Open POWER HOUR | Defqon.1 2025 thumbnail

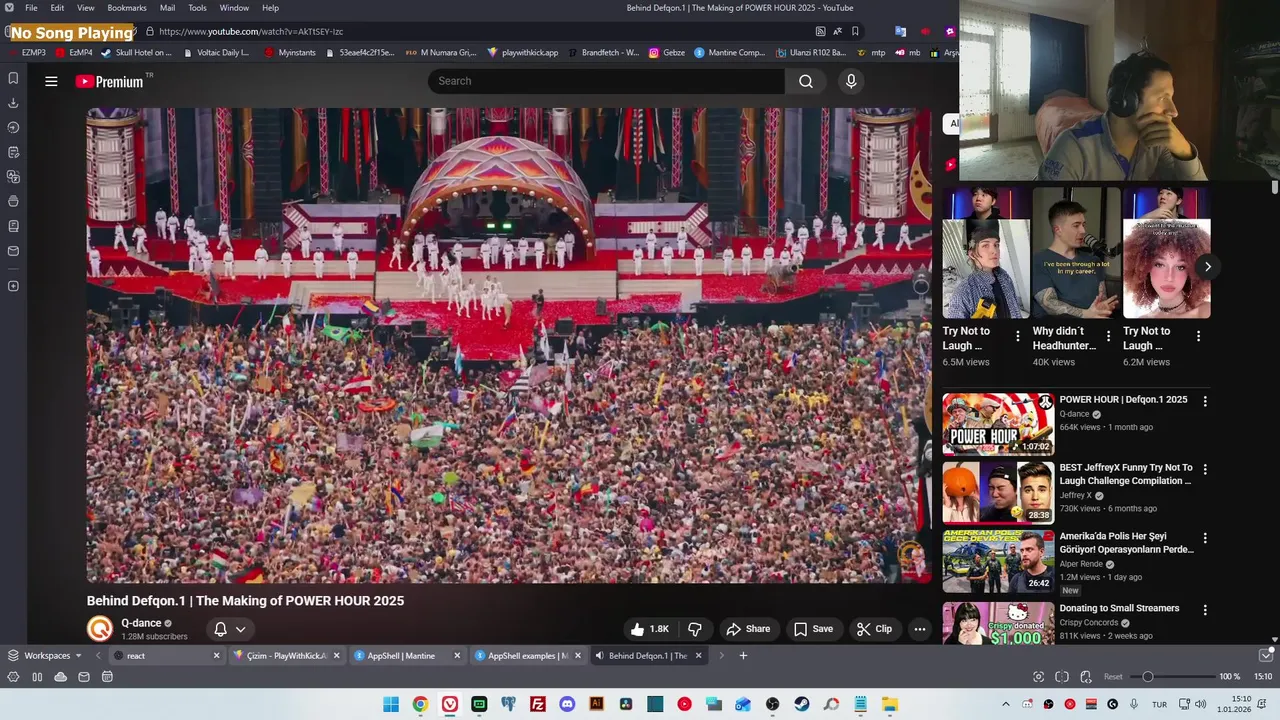click(998, 424)
